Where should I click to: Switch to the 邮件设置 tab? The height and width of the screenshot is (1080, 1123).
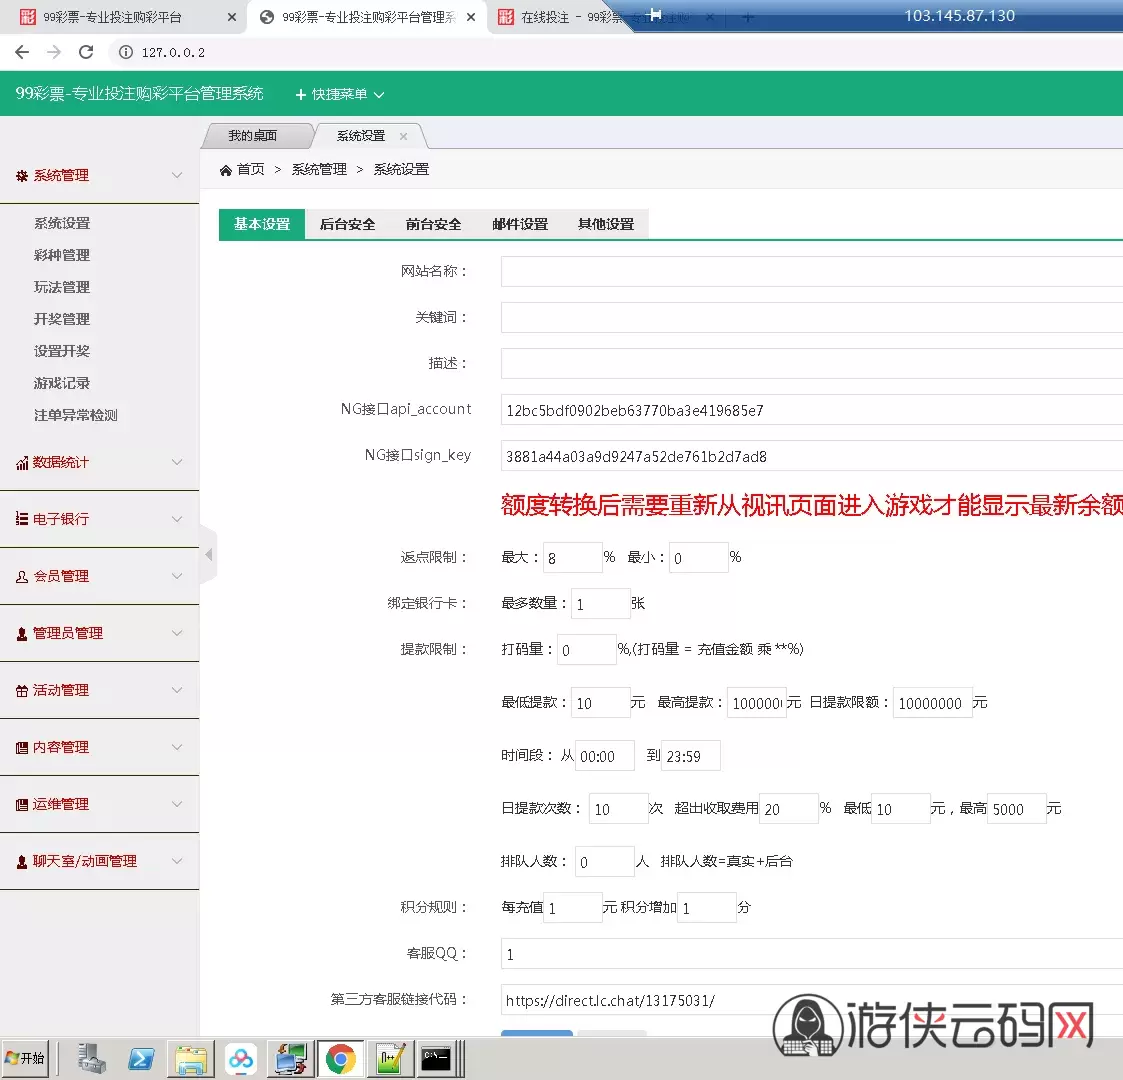click(x=520, y=224)
